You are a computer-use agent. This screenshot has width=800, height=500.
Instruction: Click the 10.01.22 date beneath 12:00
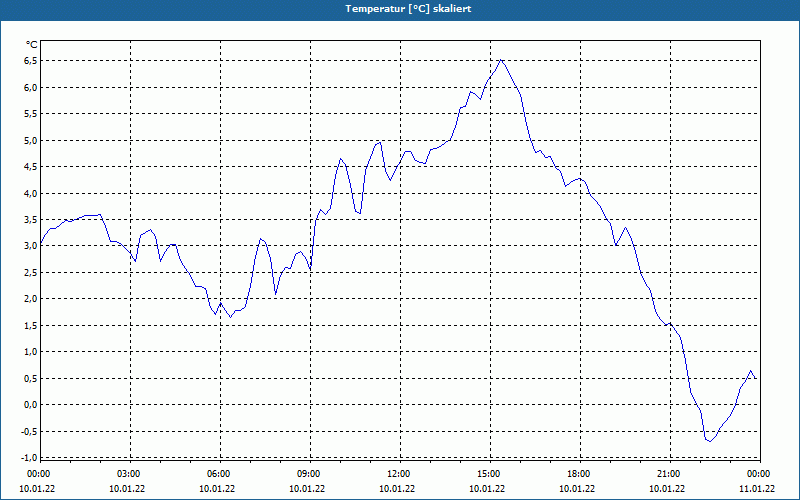[x=397, y=489]
